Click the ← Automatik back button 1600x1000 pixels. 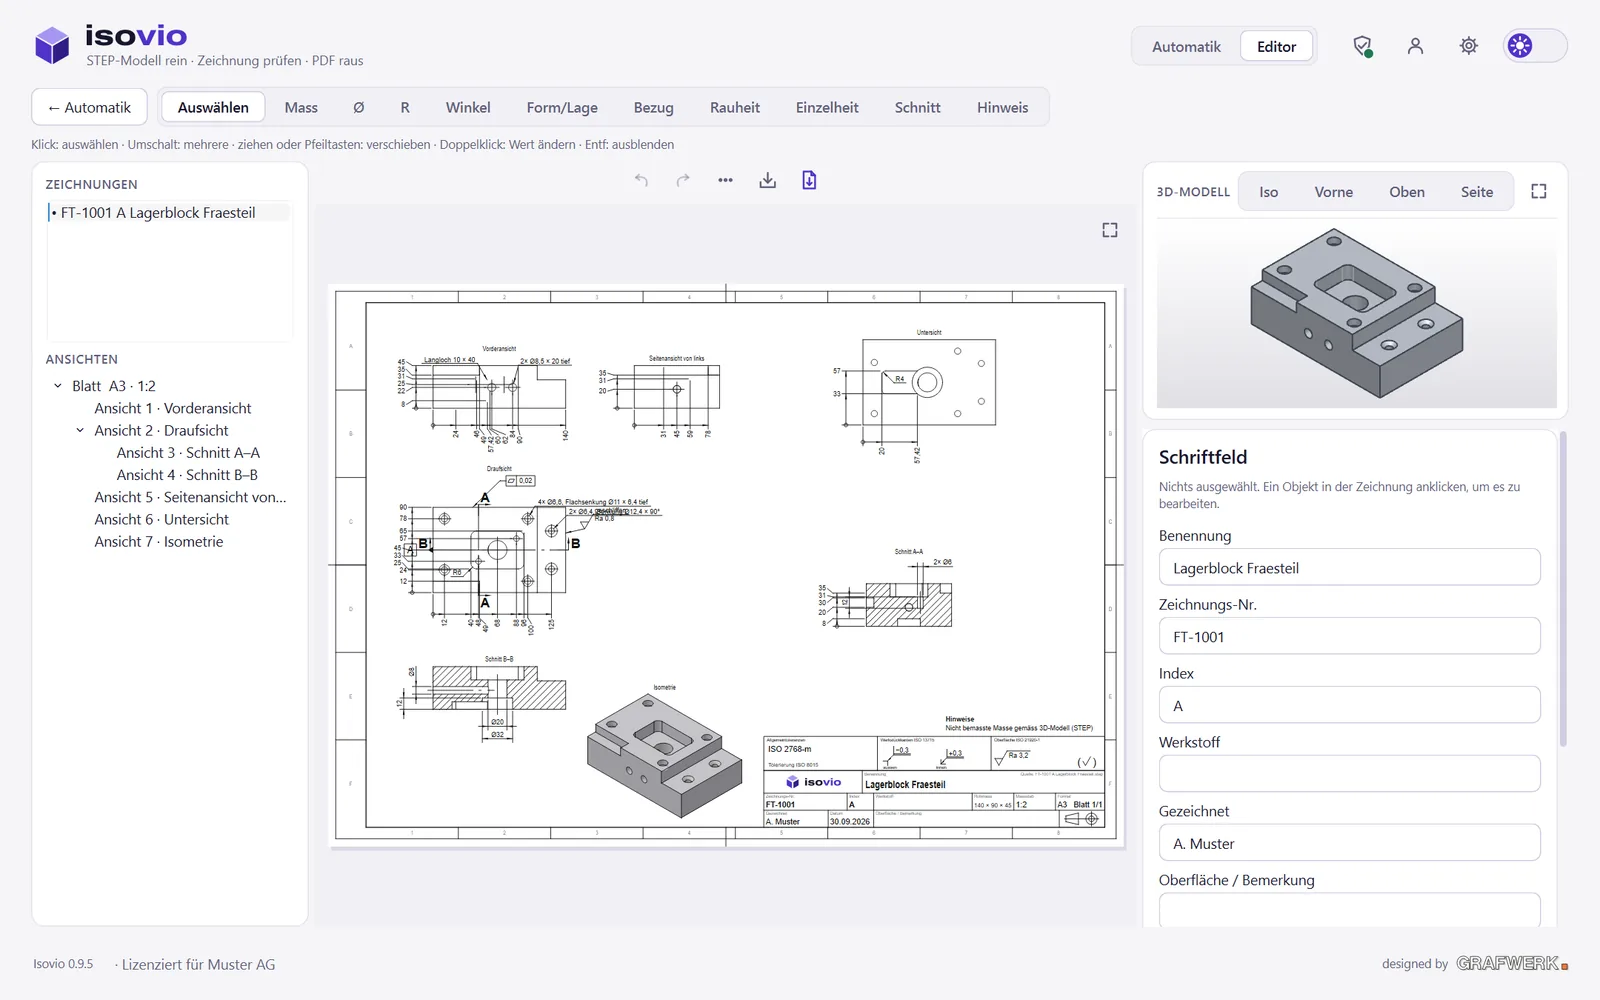[x=89, y=107]
